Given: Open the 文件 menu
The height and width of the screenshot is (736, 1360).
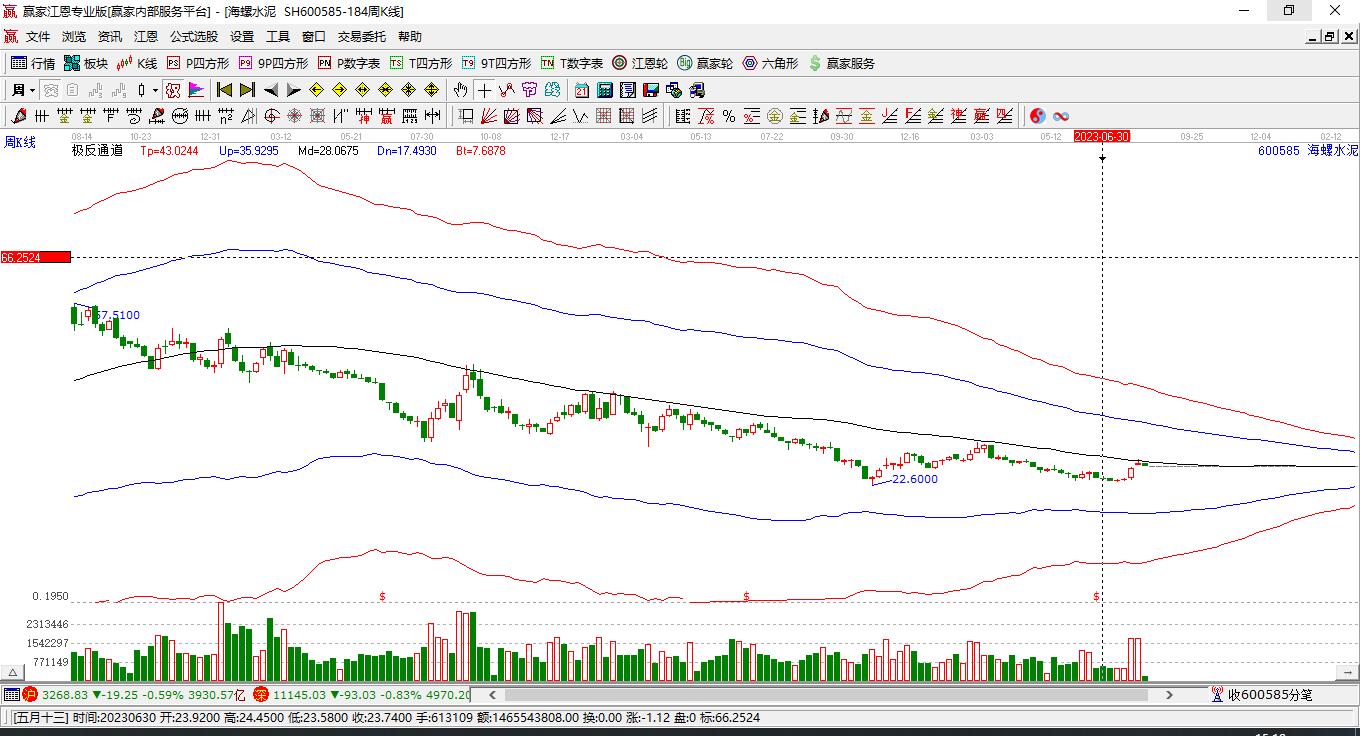Looking at the screenshot, I should pos(38,37).
